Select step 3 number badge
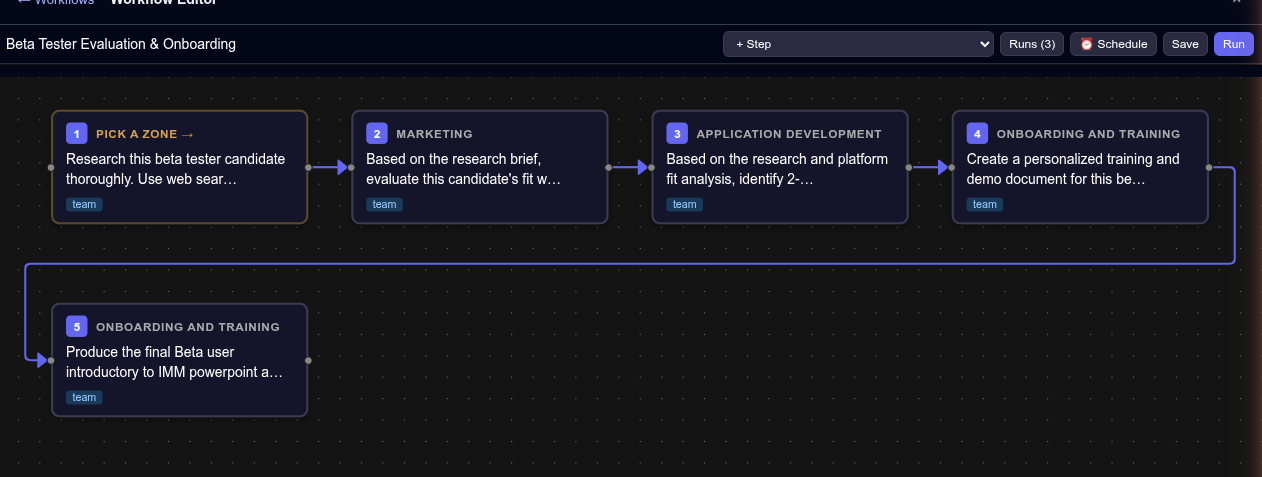 [x=677, y=133]
